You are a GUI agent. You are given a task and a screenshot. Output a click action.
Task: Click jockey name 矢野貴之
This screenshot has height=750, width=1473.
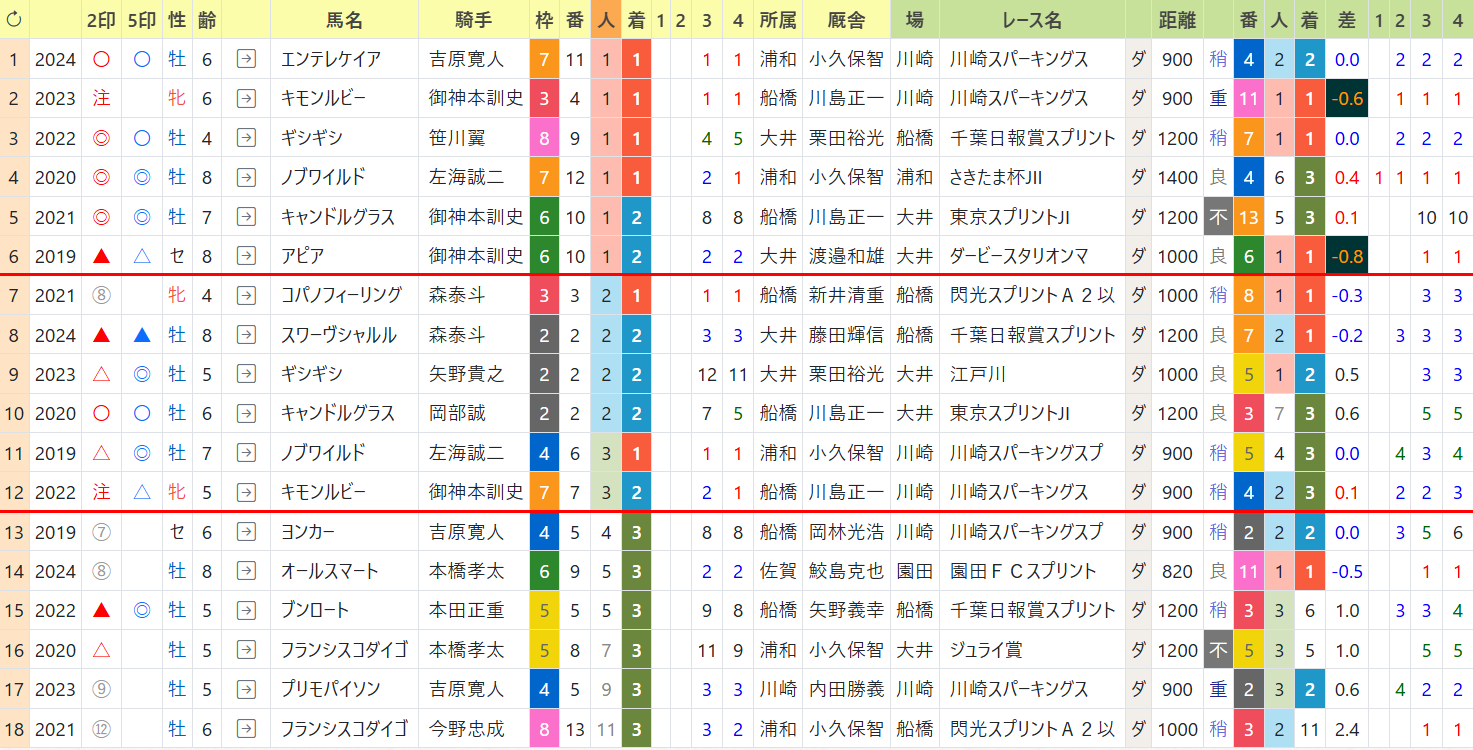pos(466,374)
